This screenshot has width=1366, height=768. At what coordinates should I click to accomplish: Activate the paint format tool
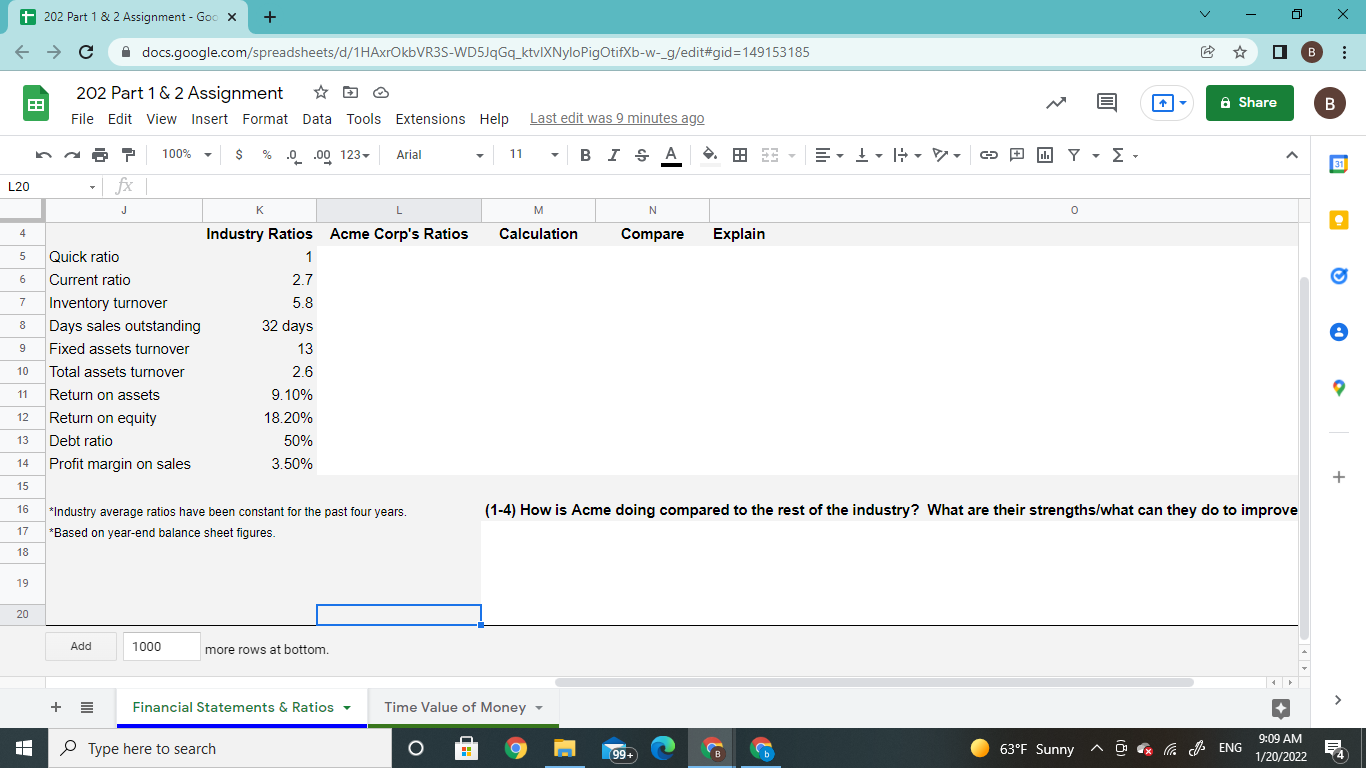click(x=127, y=155)
